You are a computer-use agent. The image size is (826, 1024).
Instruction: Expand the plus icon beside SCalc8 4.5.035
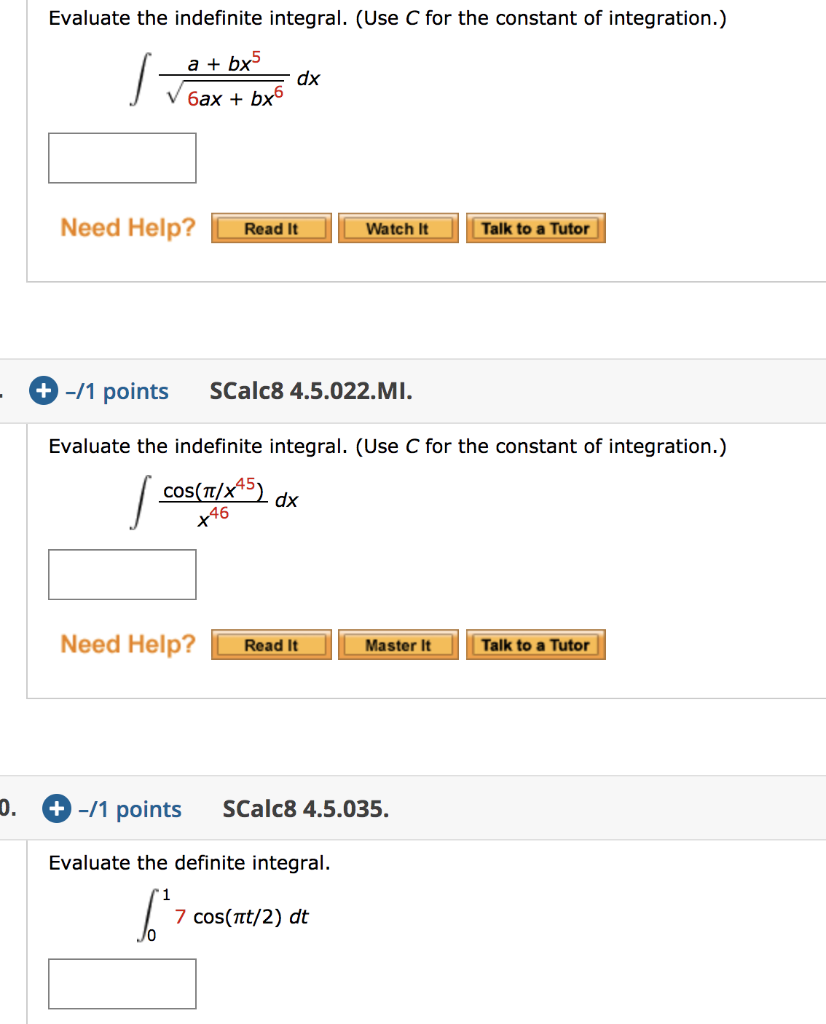56,809
